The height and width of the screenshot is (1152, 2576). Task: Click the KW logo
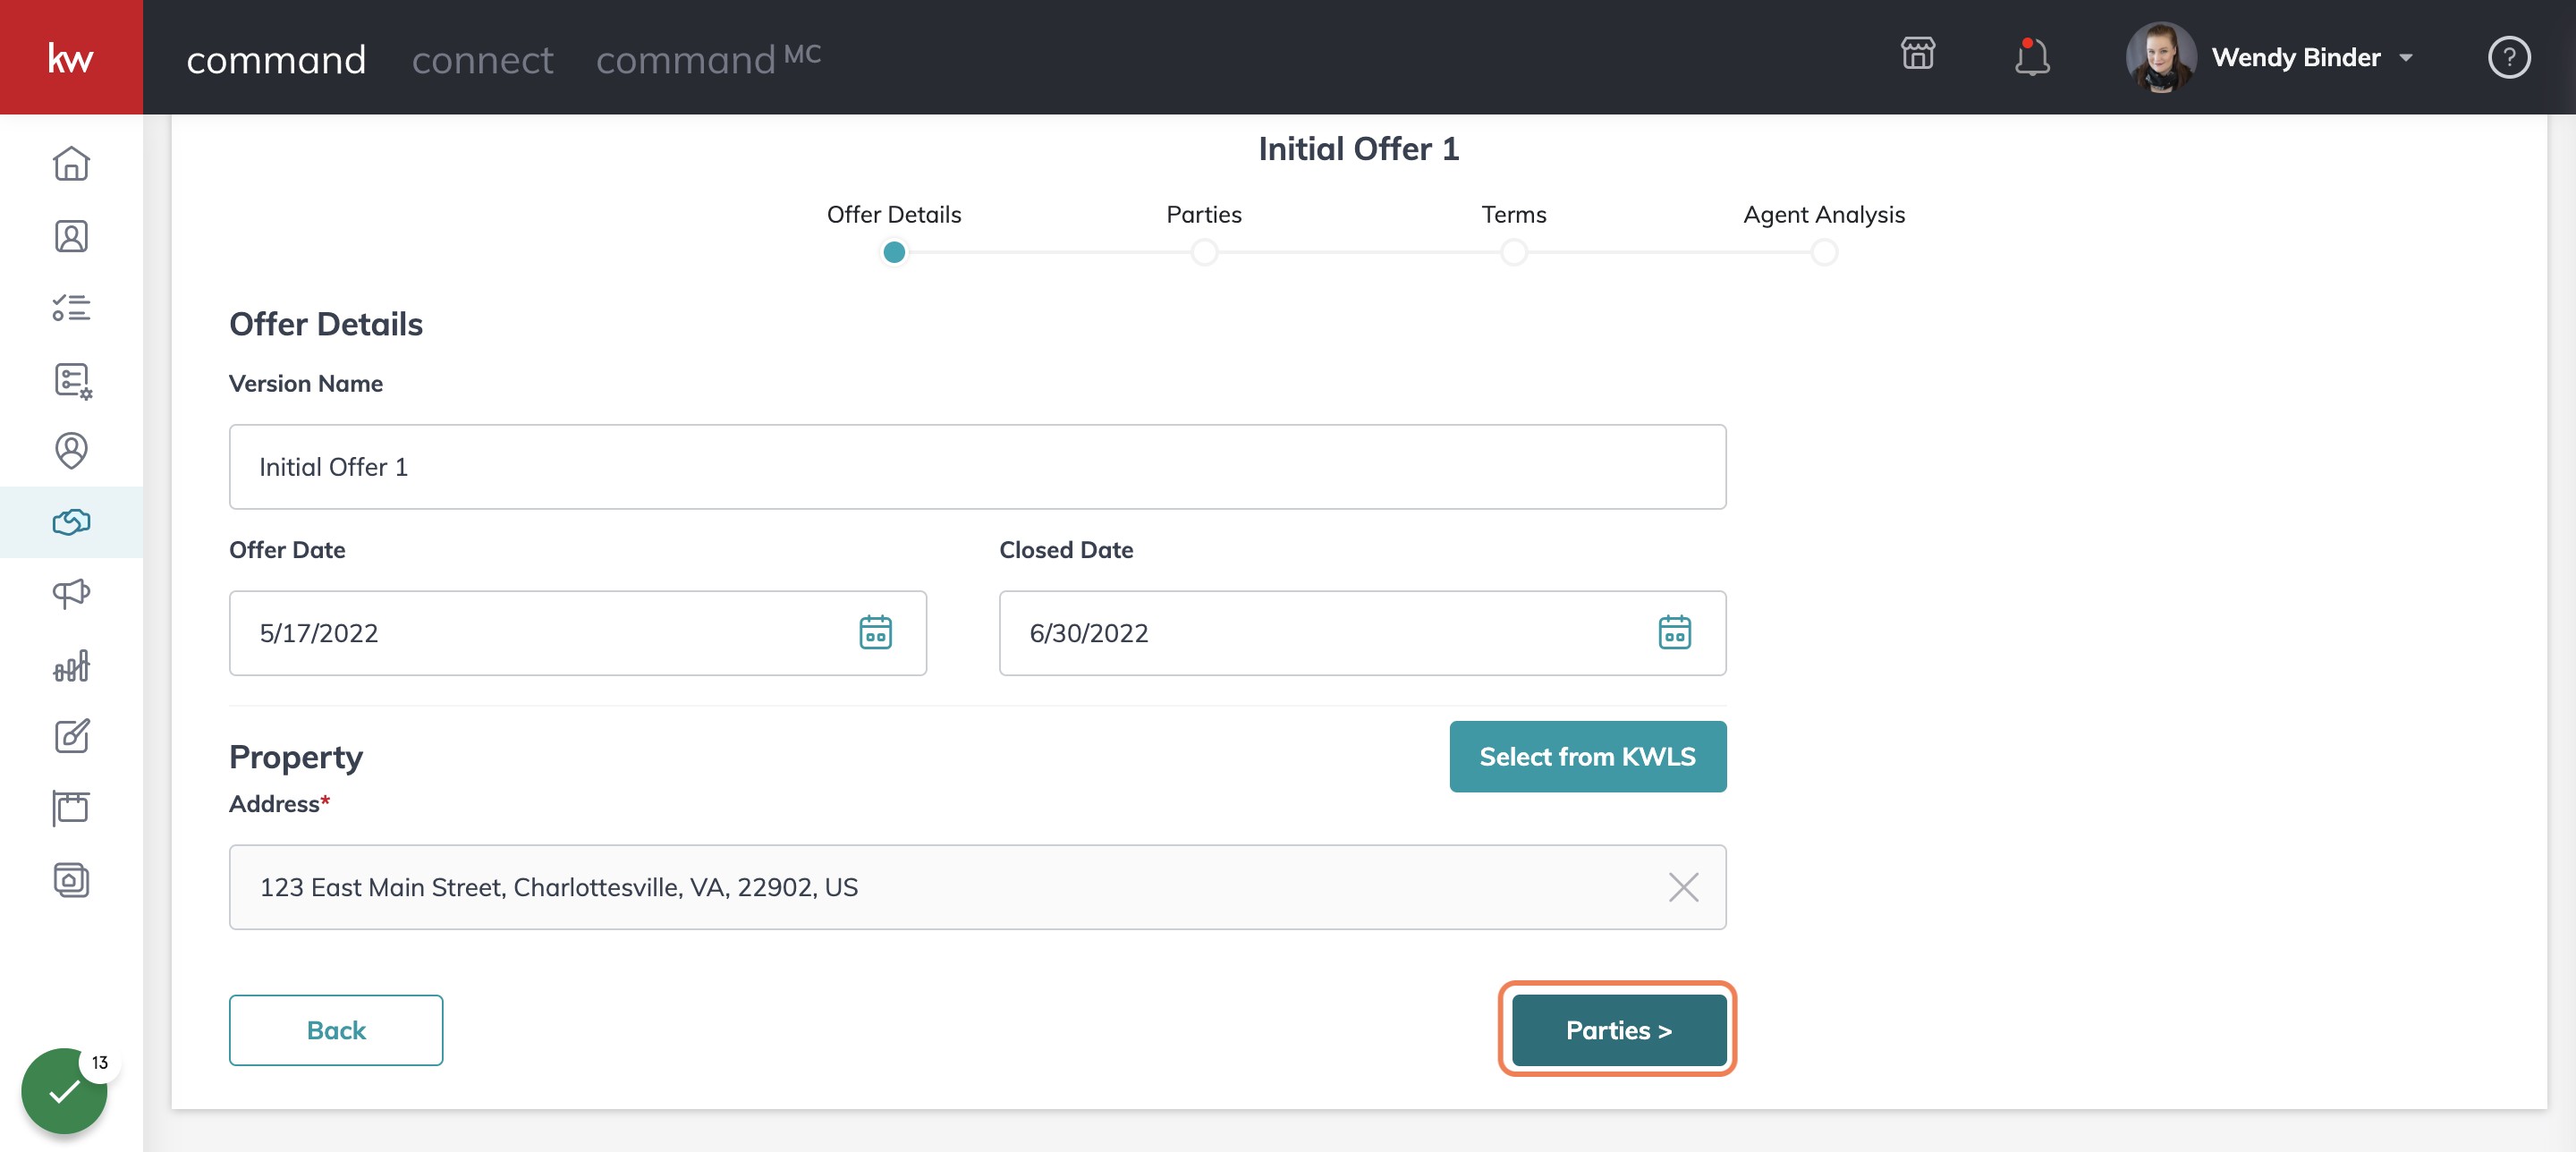tap(71, 57)
